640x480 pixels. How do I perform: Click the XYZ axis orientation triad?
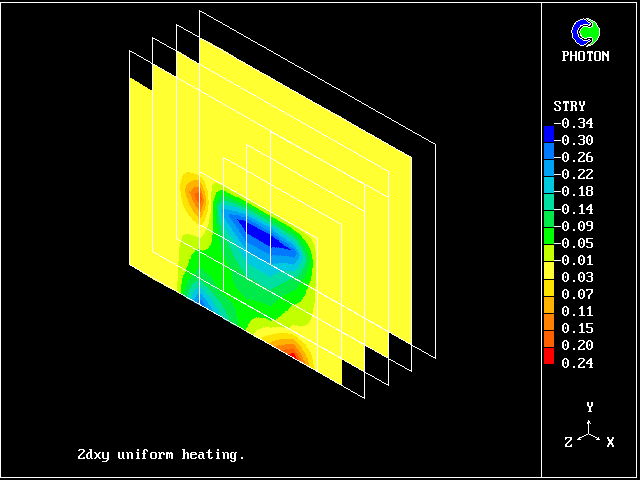click(x=591, y=430)
